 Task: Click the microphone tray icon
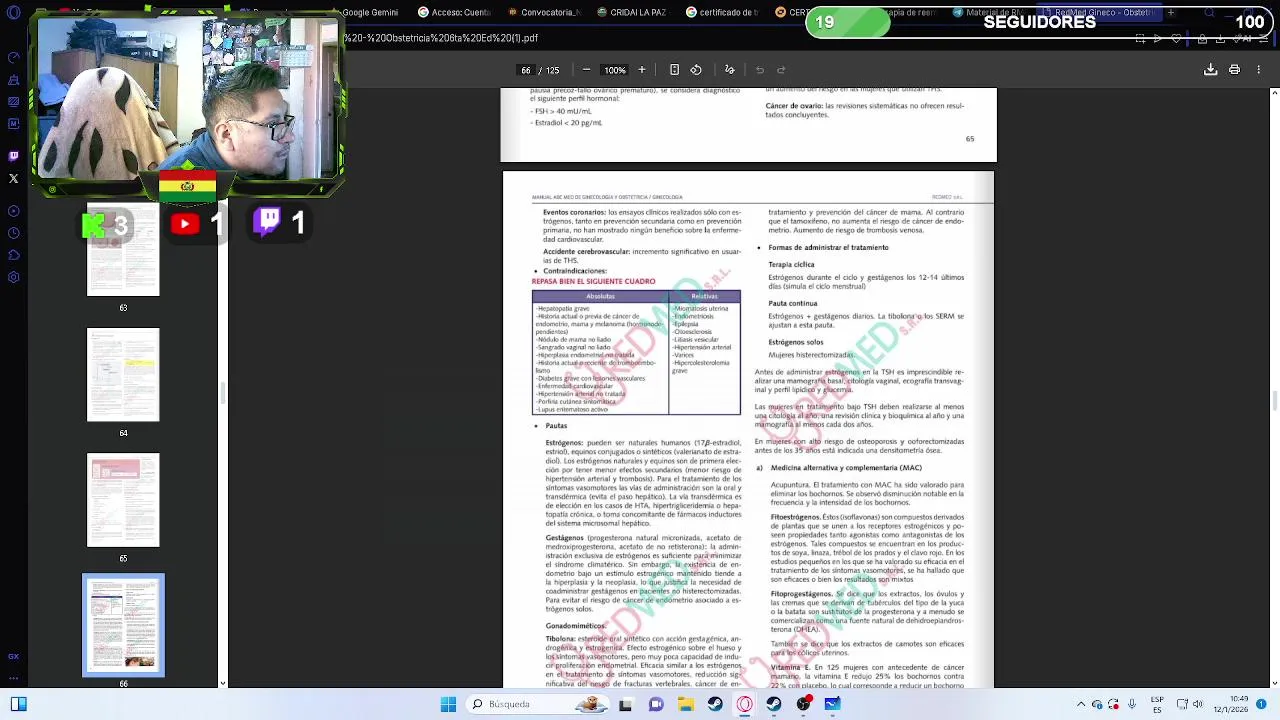(x=1133, y=704)
